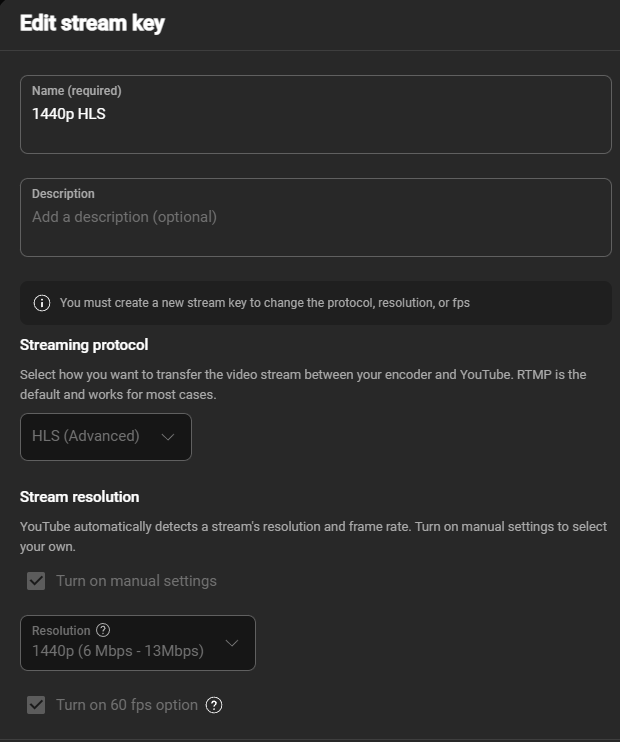
Task: Click the "Turn on manual settings" label text
Action: [136, 581]
